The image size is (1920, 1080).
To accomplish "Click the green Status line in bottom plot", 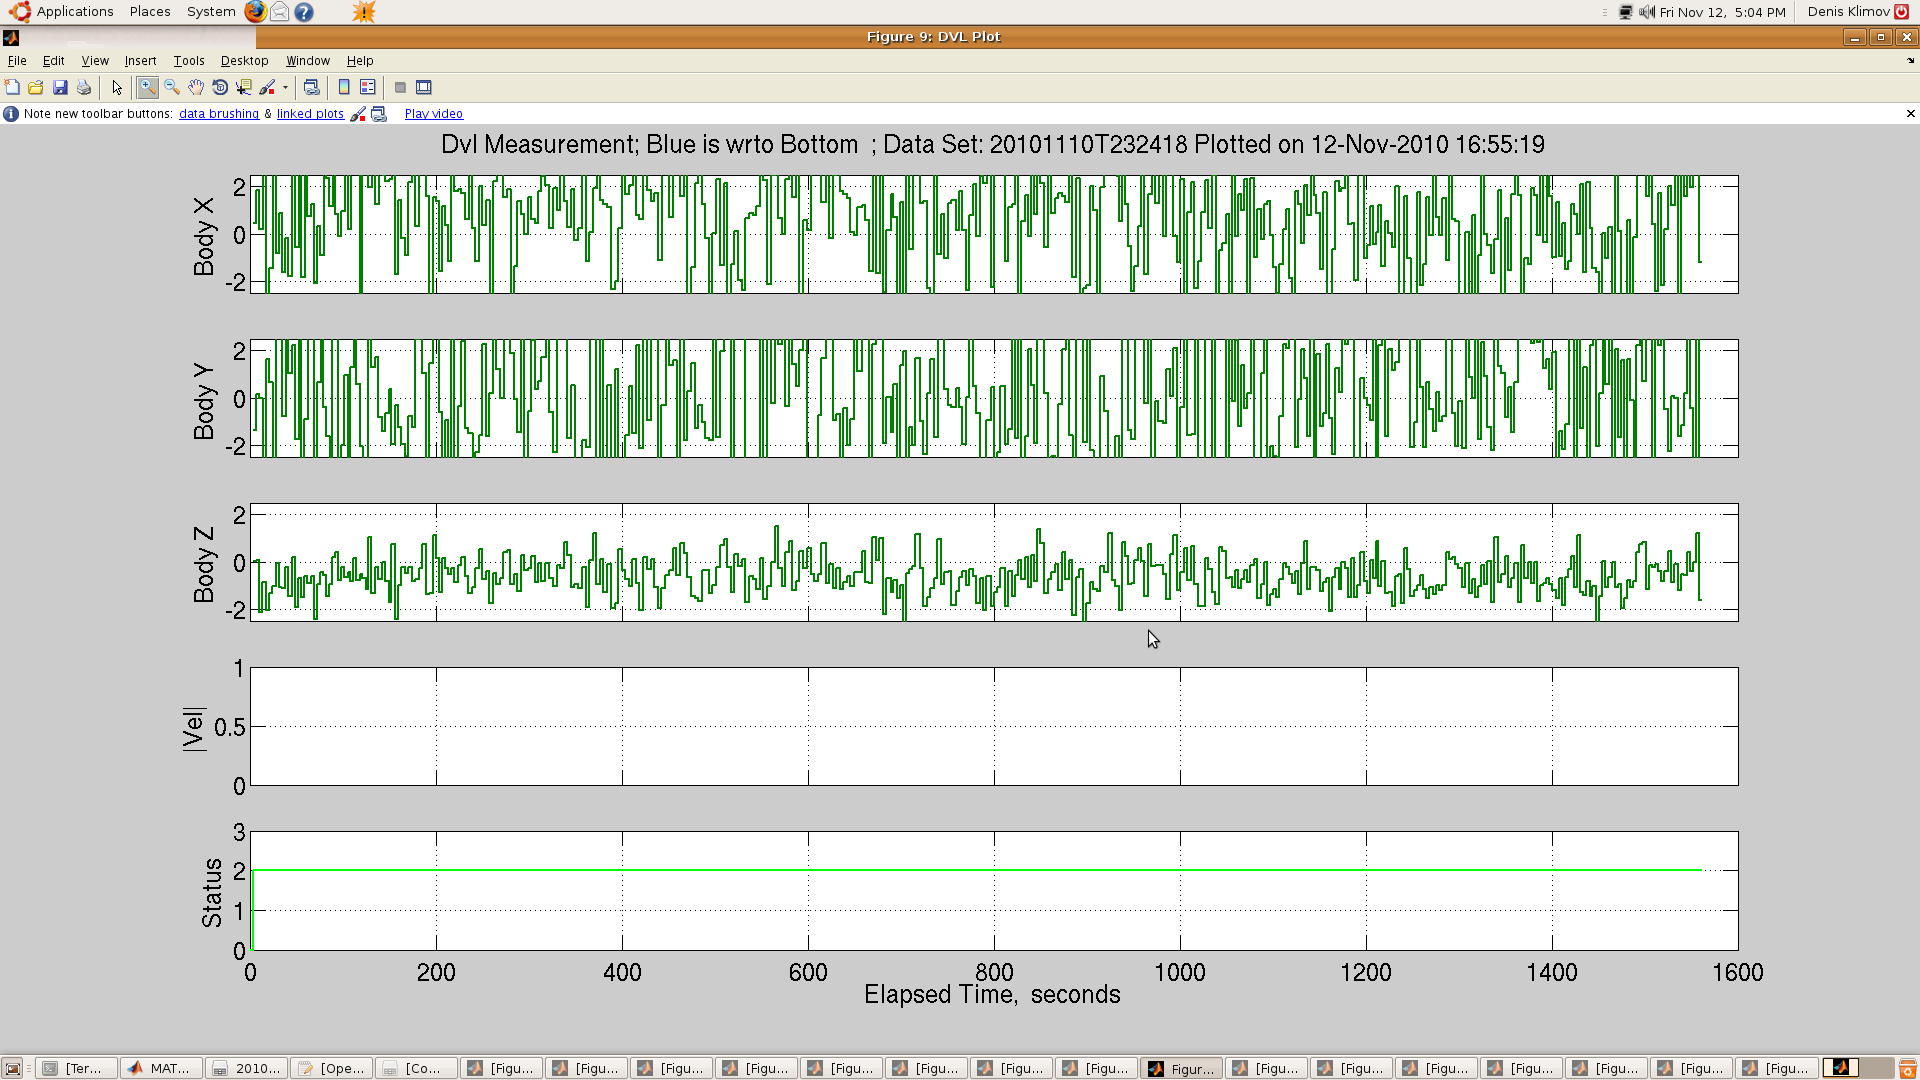I will click(x=977, y=870).
